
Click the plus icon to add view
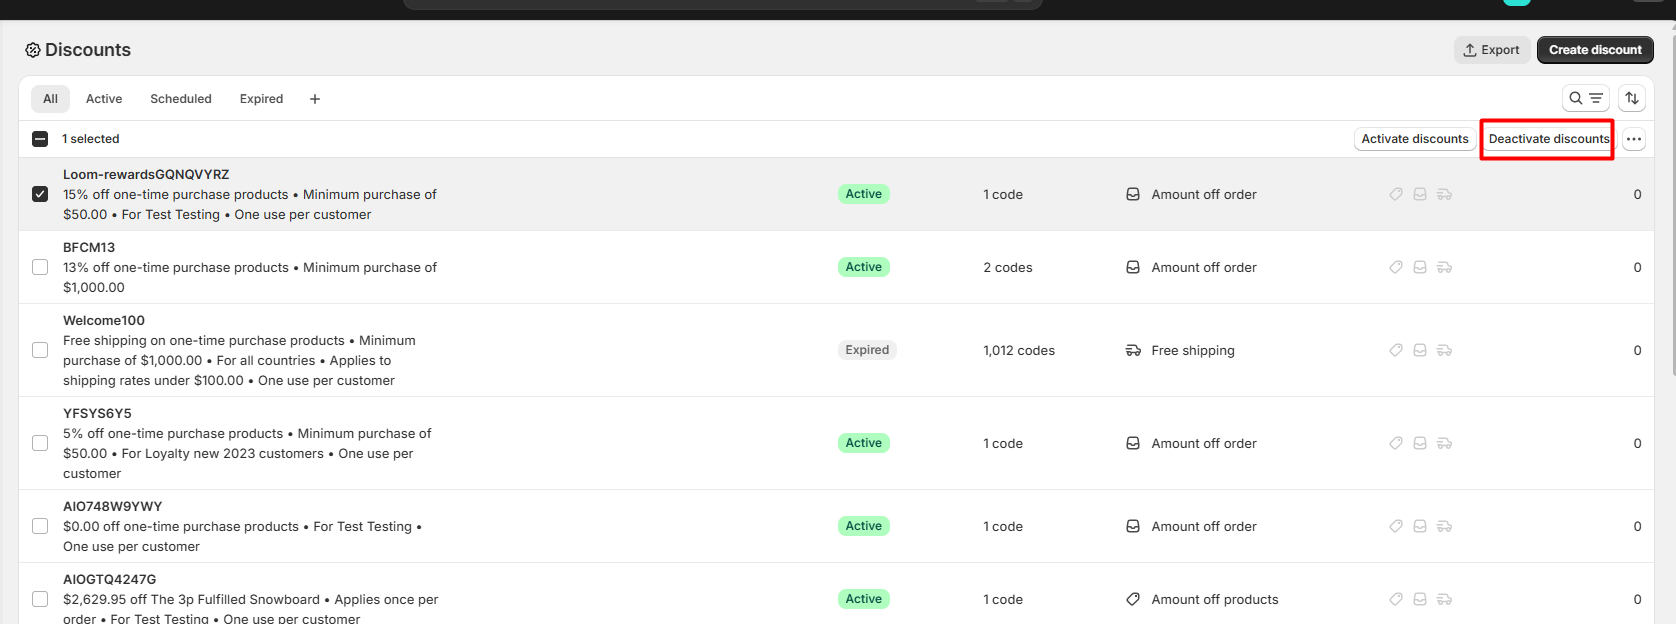tap(315, 99)
